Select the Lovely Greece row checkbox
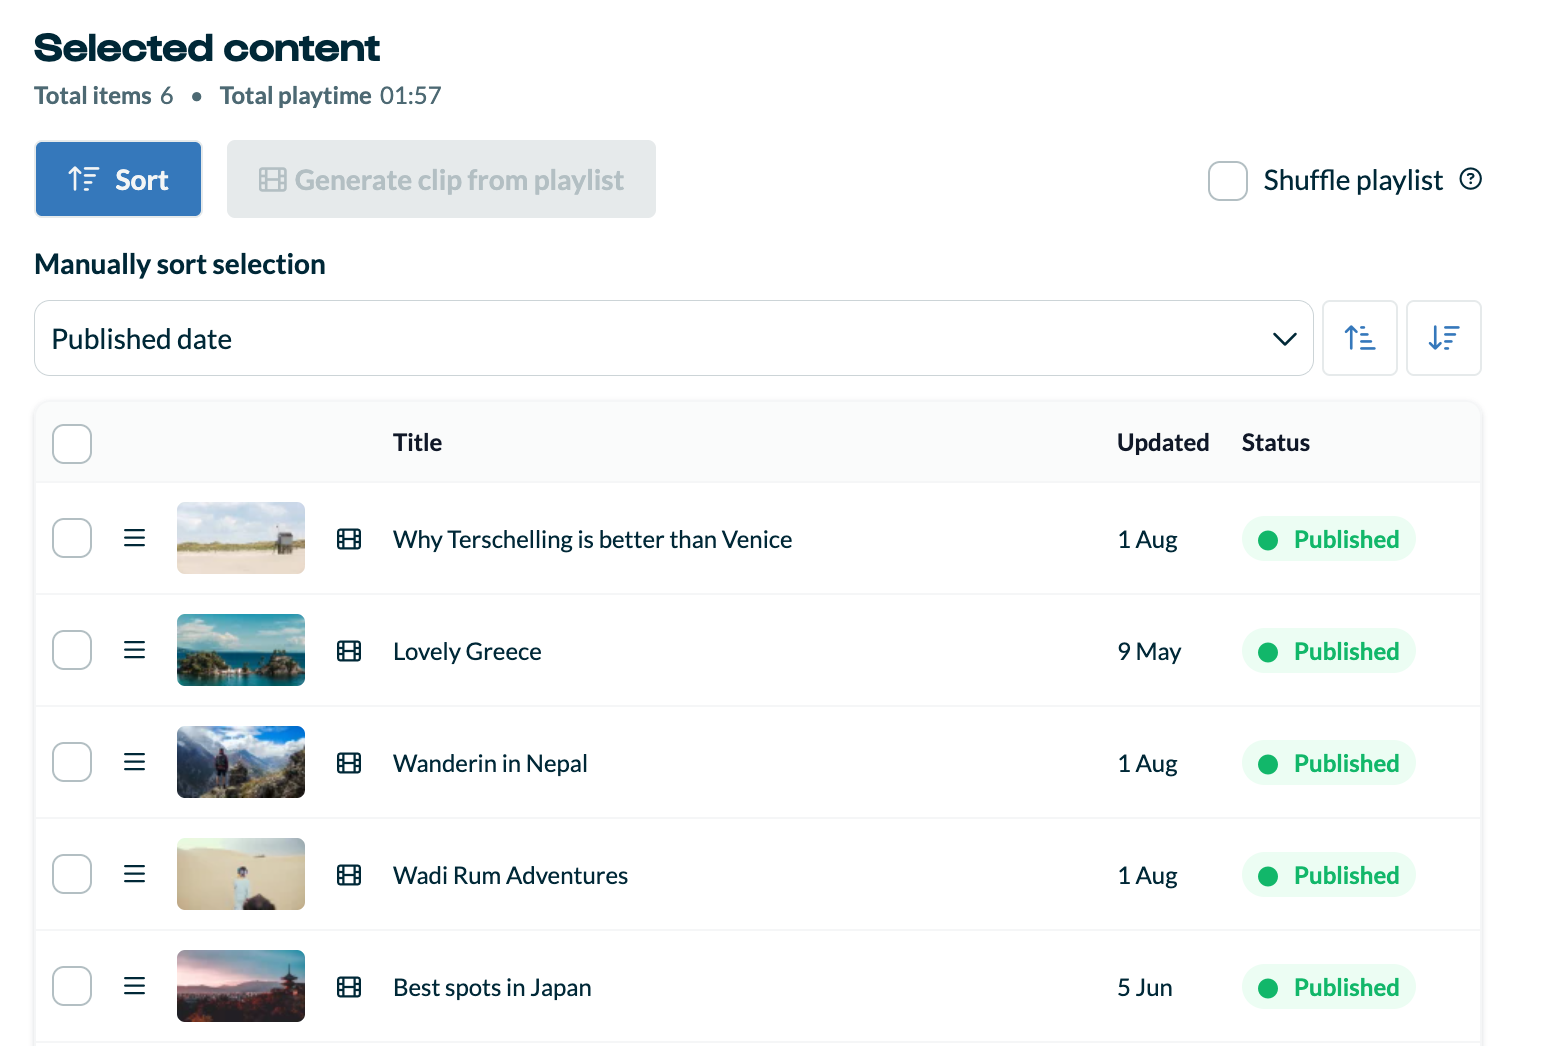This screenshot has height=1046, width=1568. 72,650
